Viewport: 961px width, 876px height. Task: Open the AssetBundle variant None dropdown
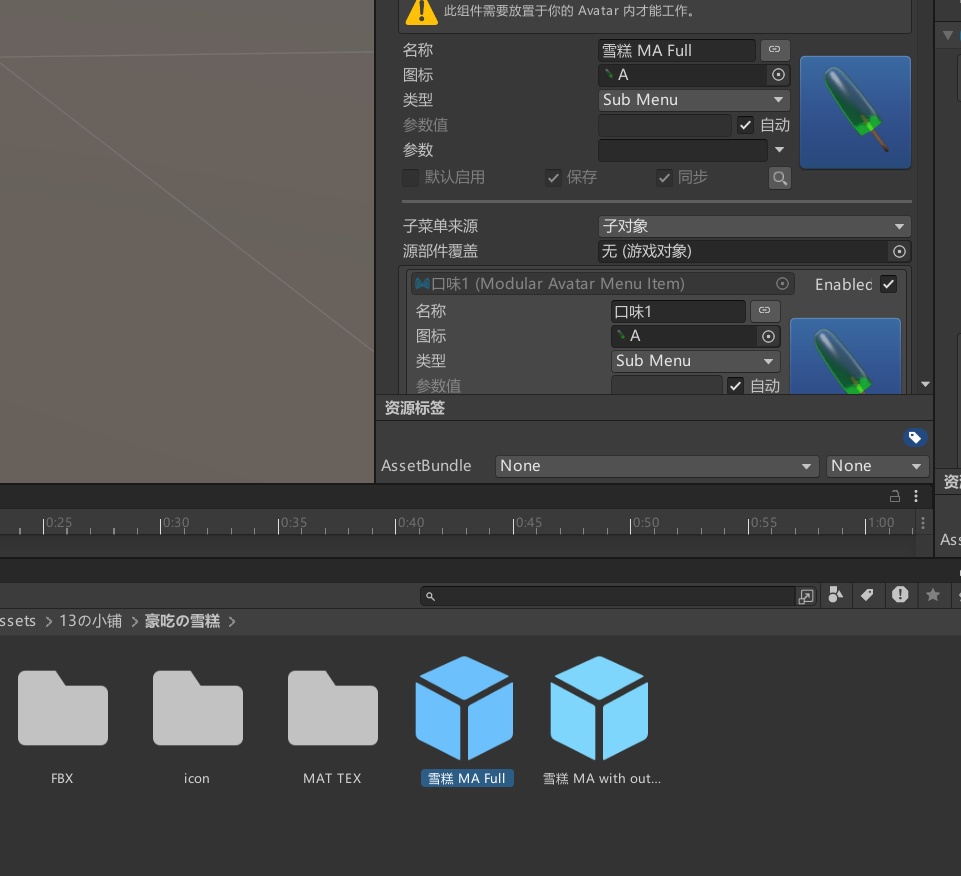(876, 466)
